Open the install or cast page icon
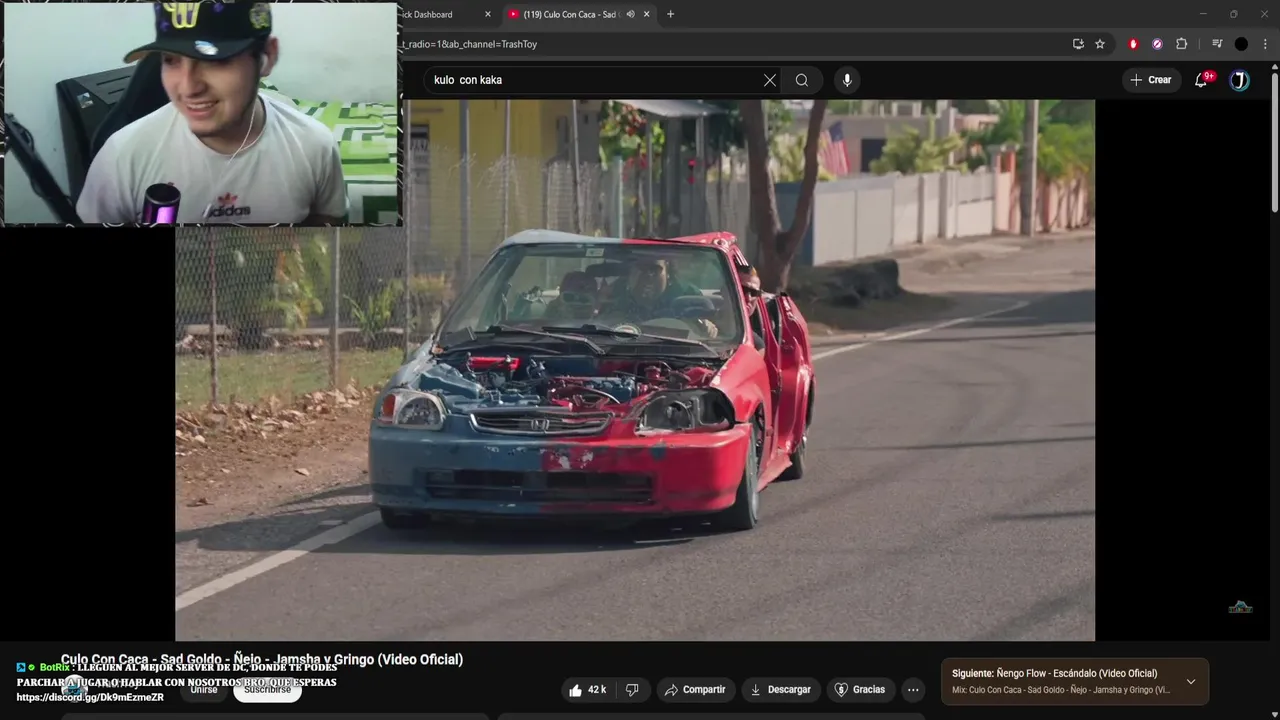Screen dimensions: 1280x720 1078,44
